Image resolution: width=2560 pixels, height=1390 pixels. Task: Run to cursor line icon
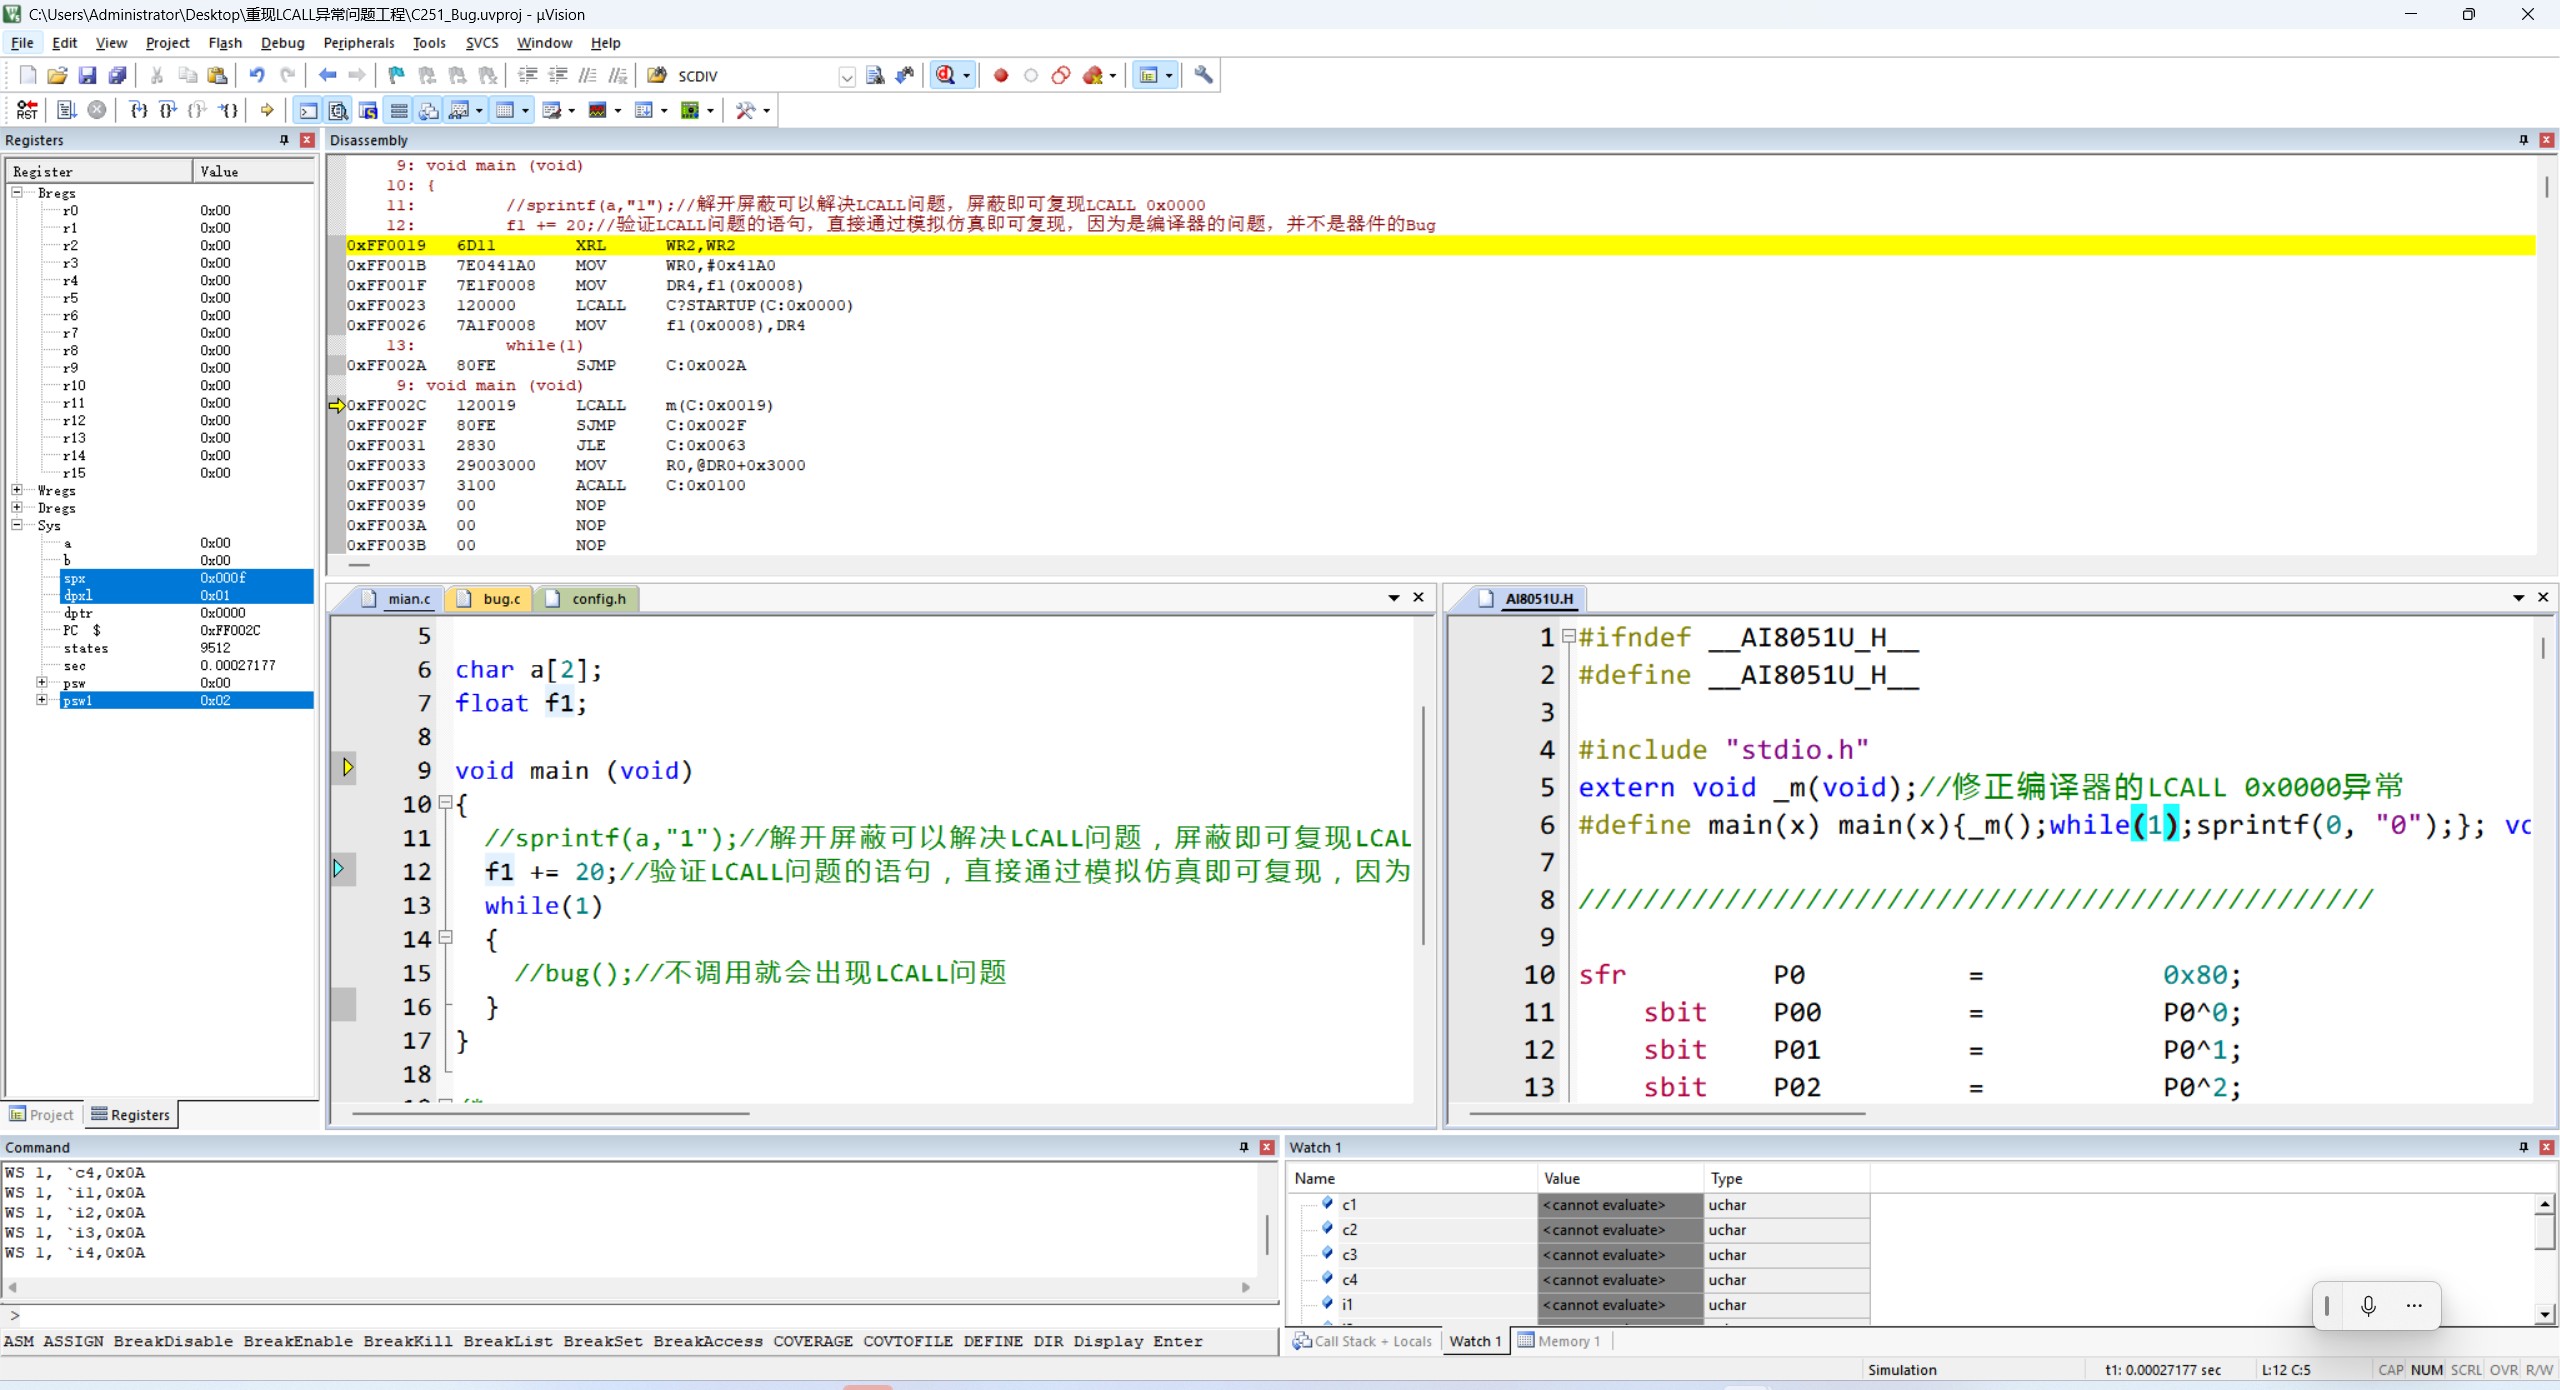[228, 110]
